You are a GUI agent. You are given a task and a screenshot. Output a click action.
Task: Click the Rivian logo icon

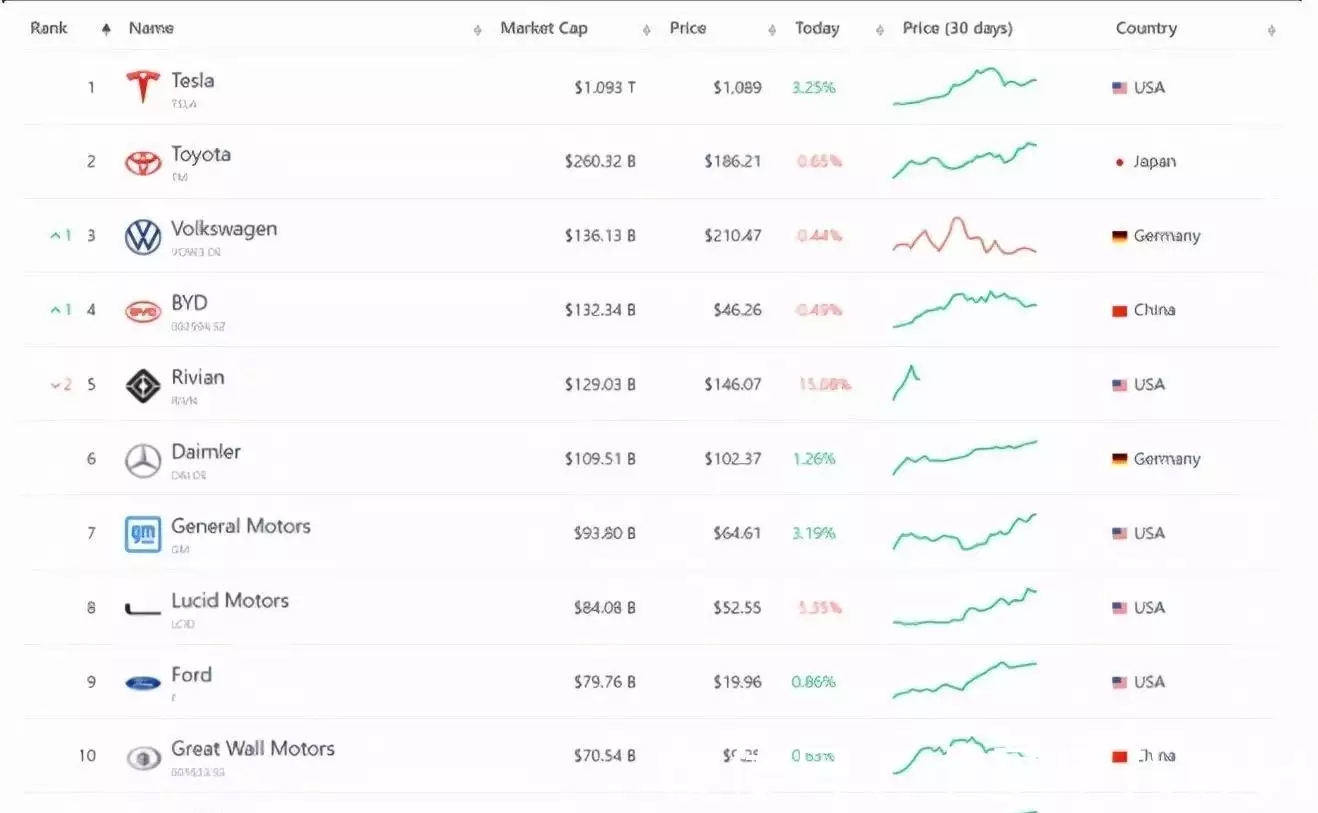tap(143, 386)
